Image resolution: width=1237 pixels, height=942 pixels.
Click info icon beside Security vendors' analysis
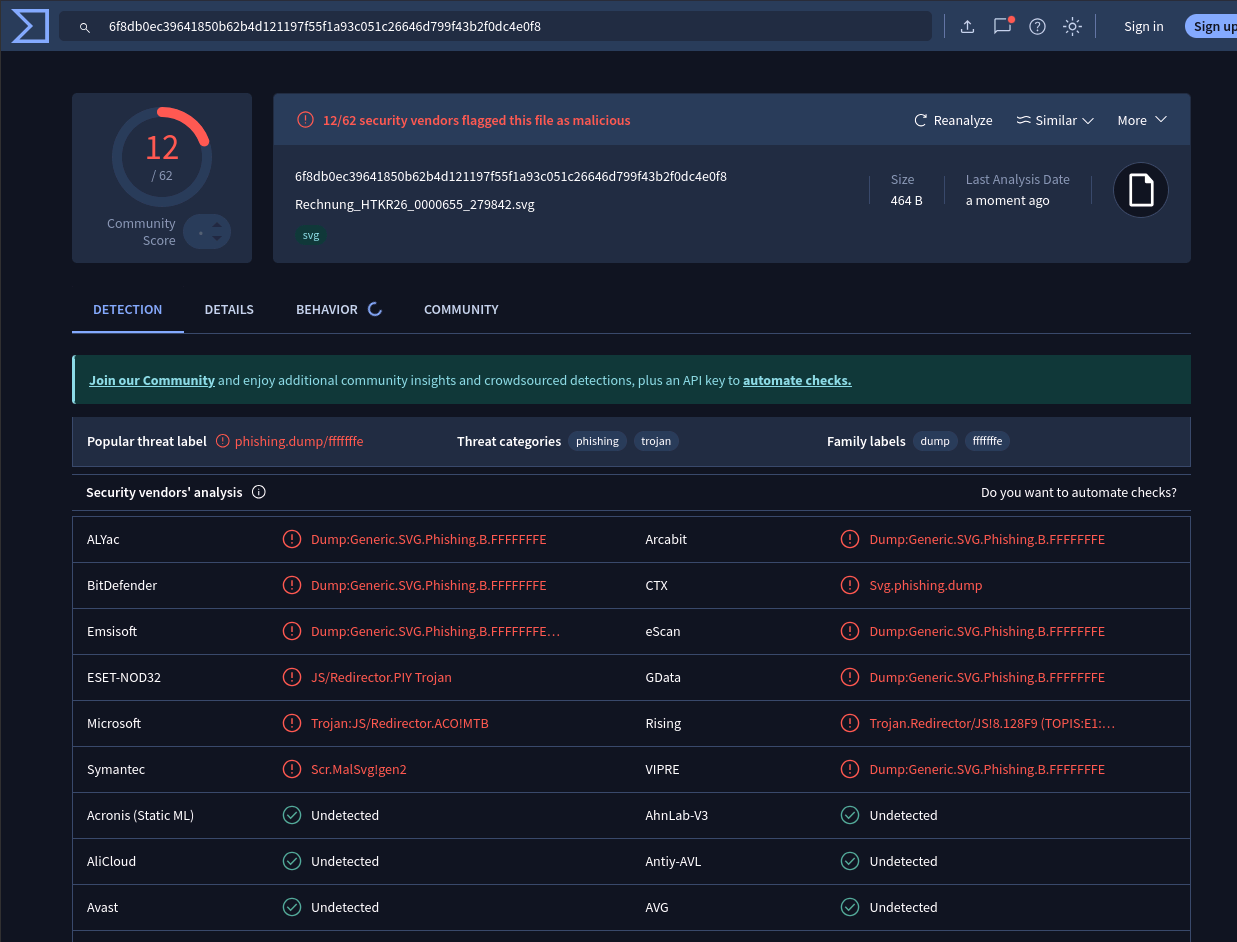coord(259,492)
